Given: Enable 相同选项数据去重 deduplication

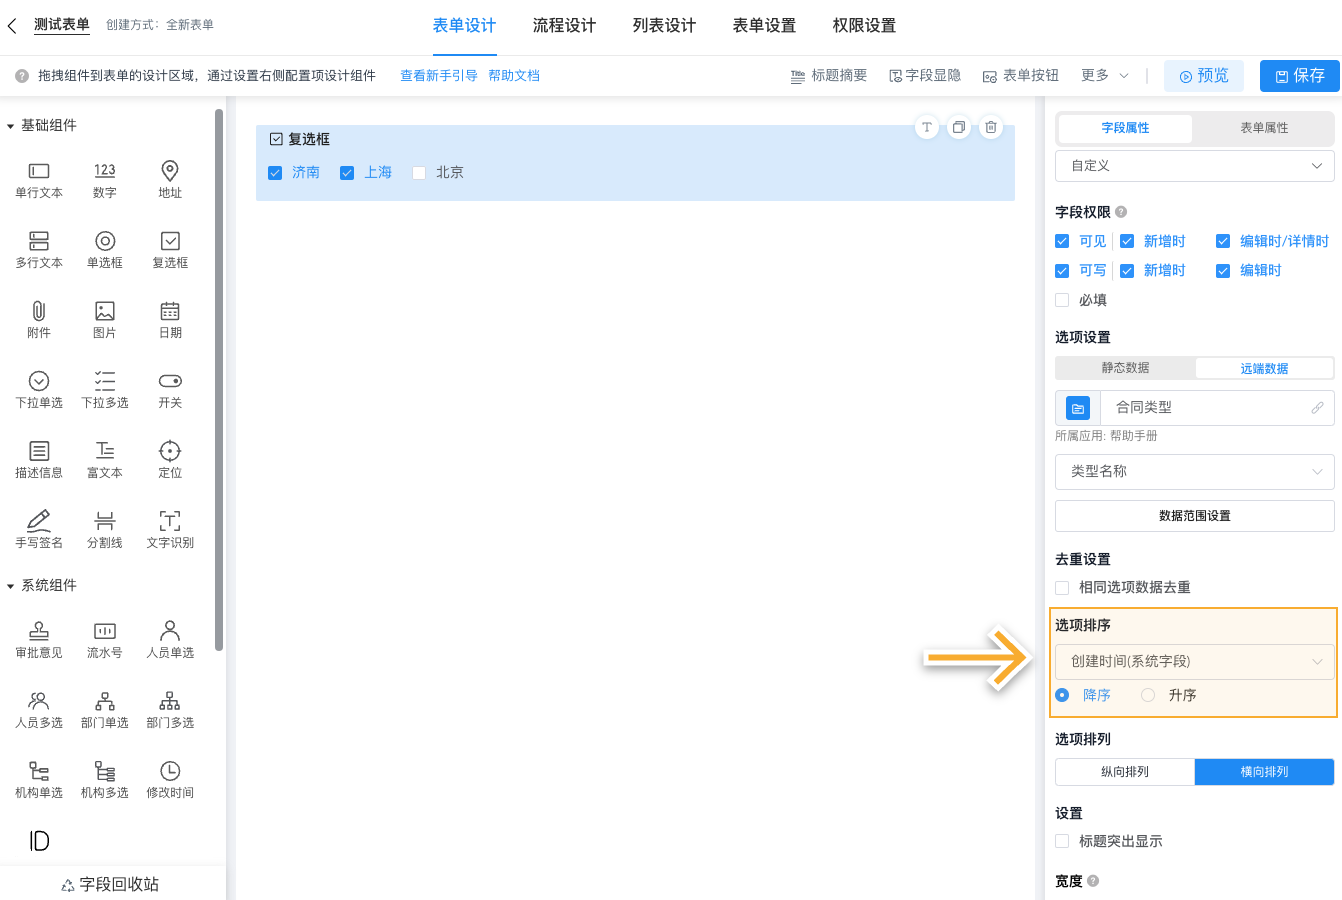Looking at the screenshot, I should tap(1062, 588).
